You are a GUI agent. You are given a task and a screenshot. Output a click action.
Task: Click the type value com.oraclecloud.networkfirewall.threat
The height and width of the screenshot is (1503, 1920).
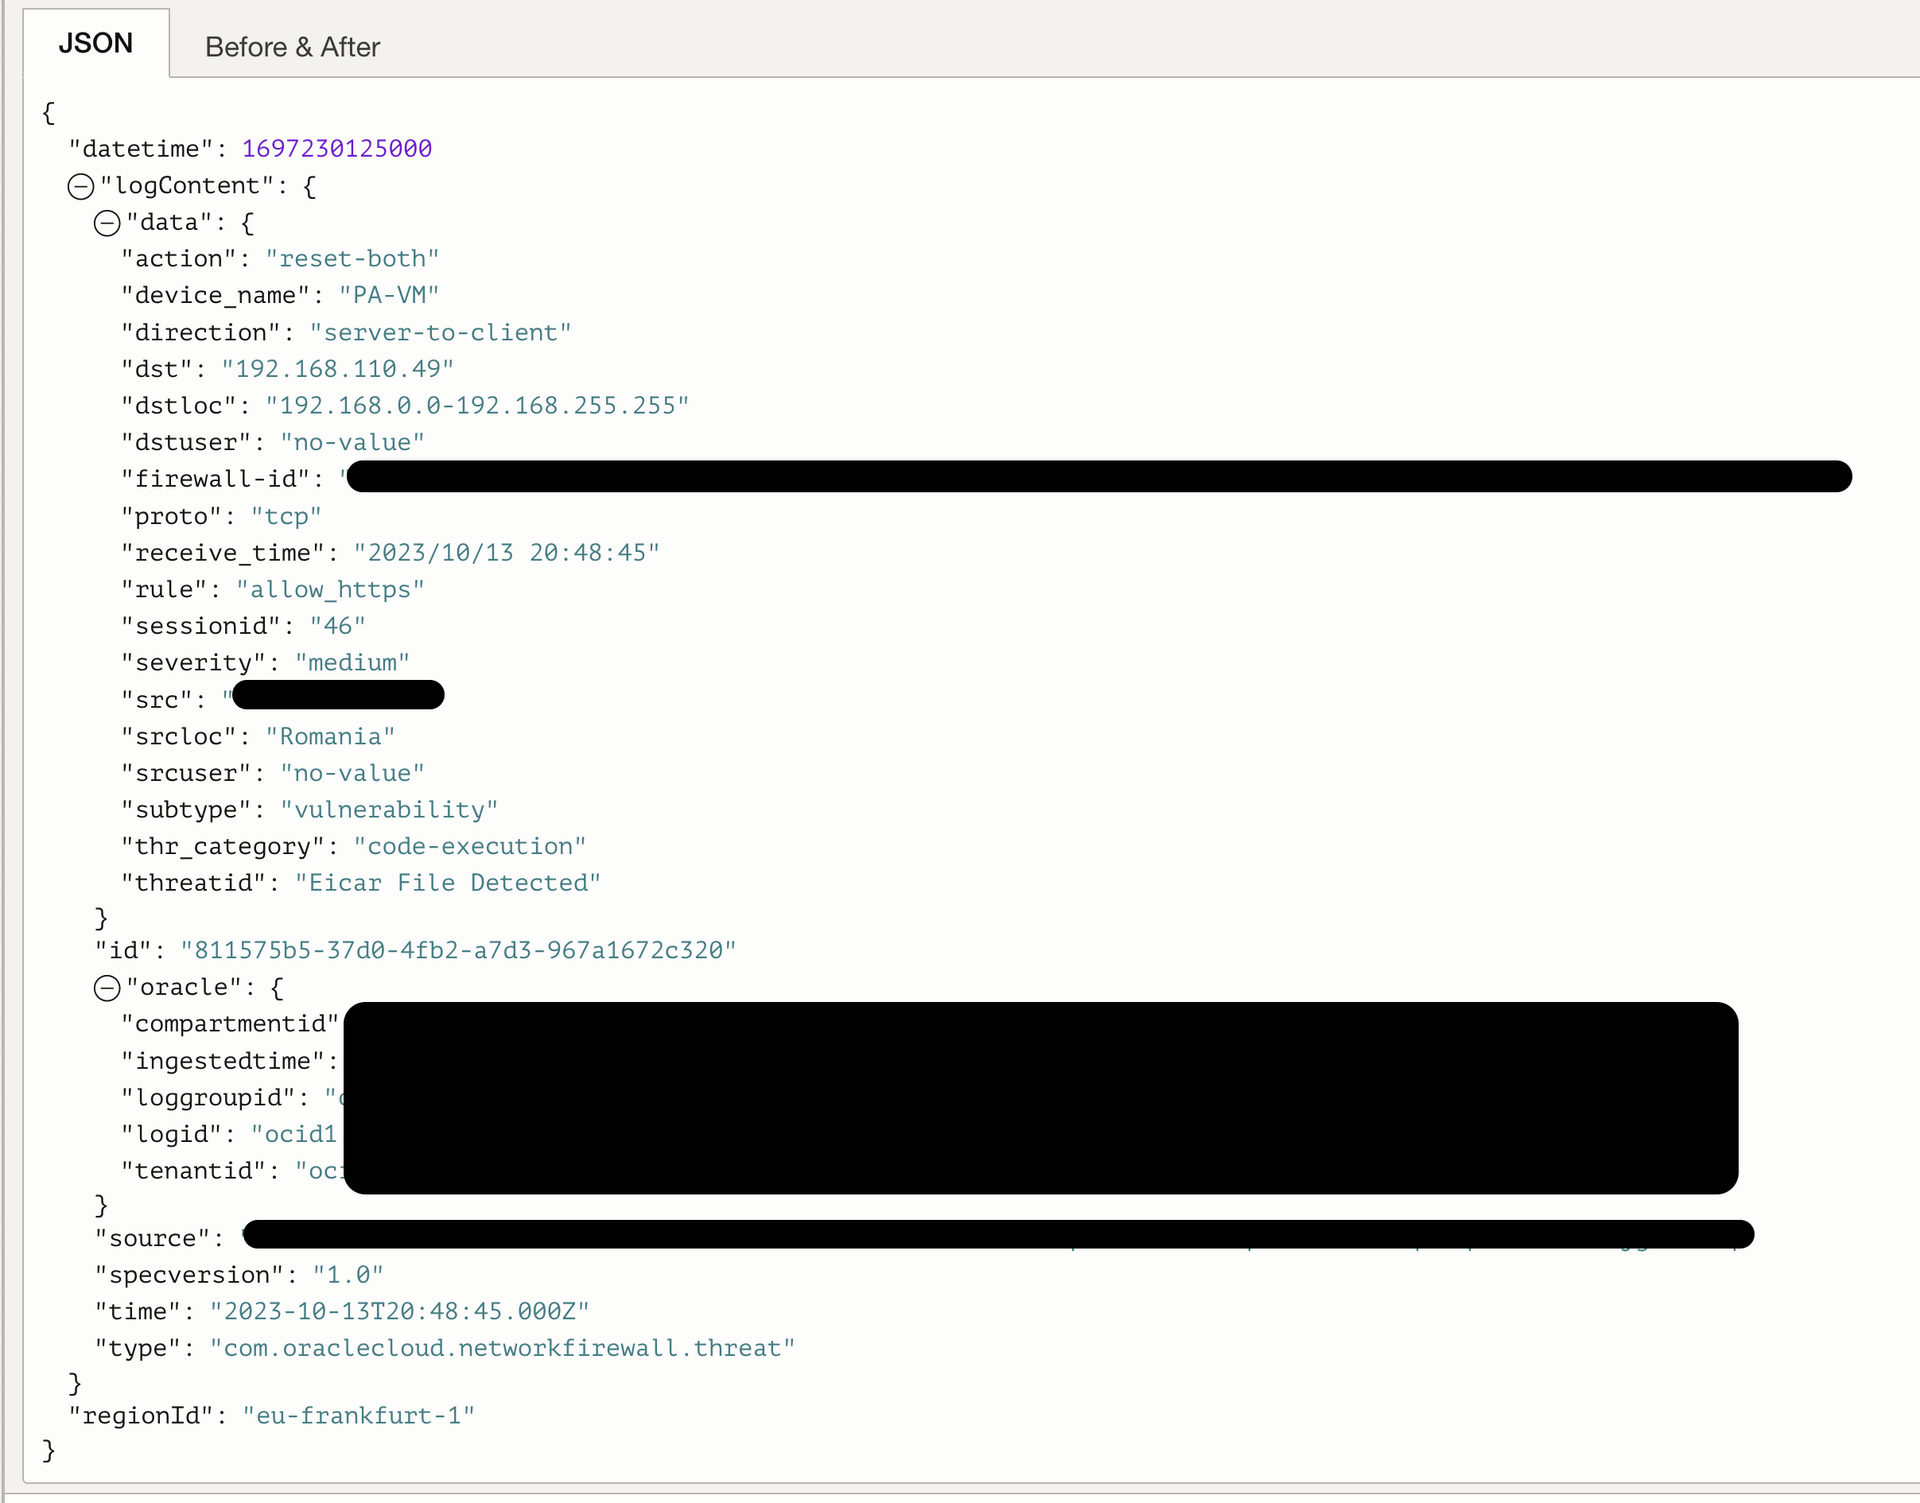pyautogui.click(x=502, y=1348)
